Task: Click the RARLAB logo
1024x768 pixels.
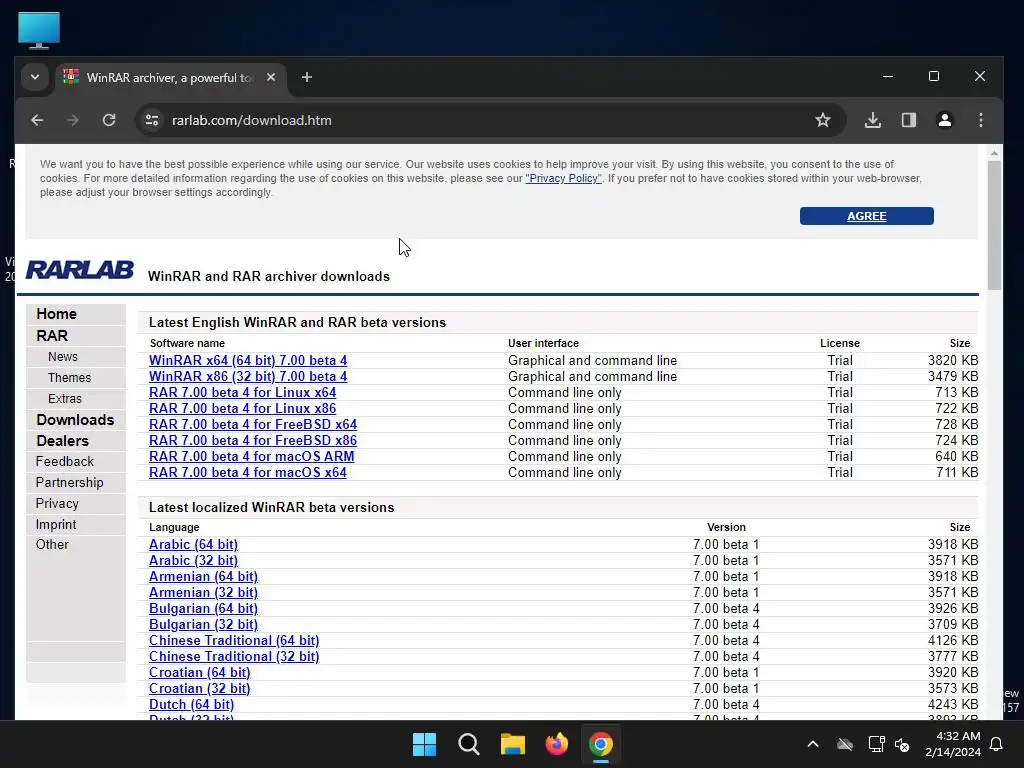Action: click(x=80, y=269)
